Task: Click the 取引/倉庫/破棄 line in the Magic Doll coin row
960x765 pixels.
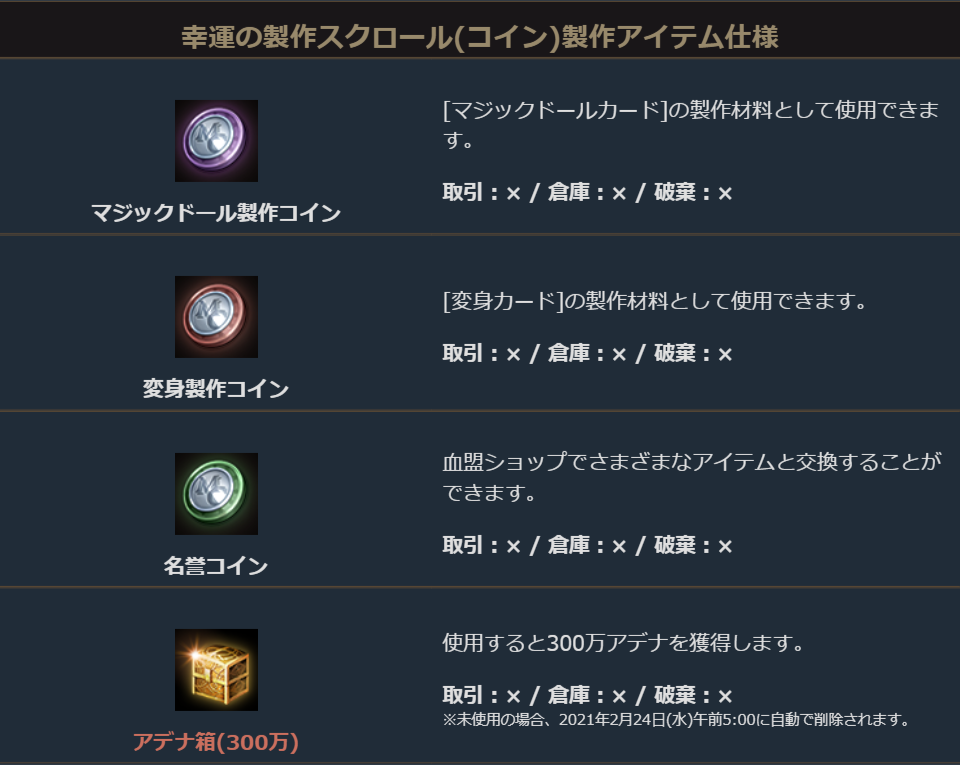Action: pos(588,193)
